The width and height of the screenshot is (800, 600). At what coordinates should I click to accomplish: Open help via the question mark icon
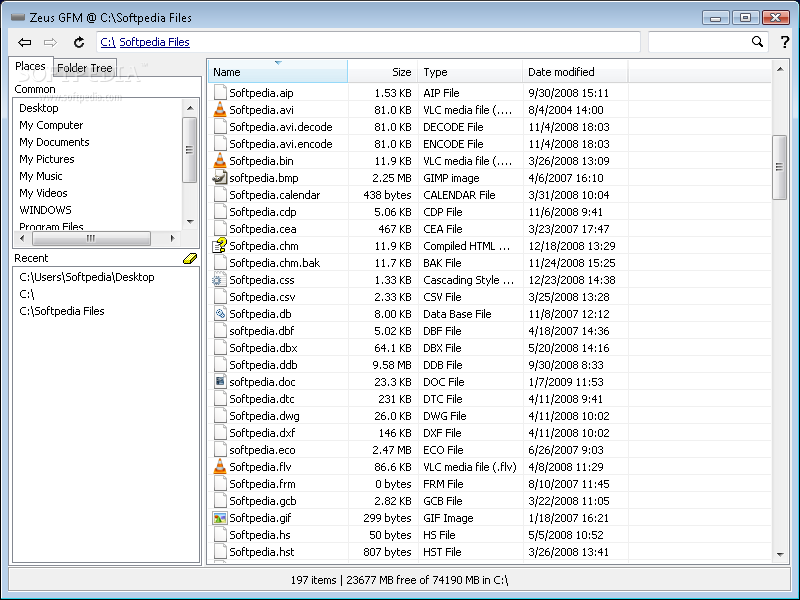tap(784, 42)
